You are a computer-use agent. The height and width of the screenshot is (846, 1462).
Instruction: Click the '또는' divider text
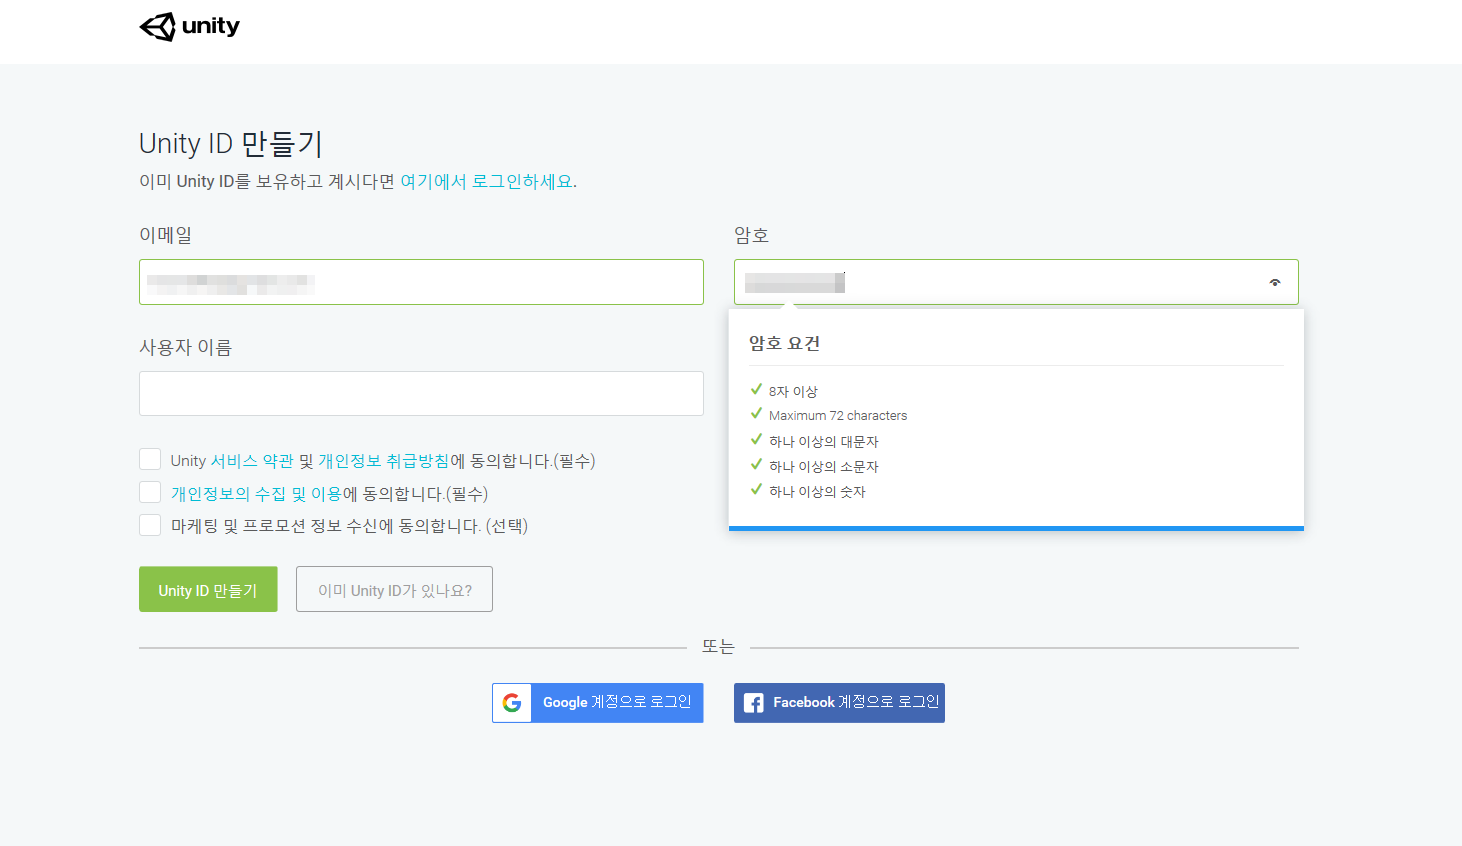(x=718, y=647)
